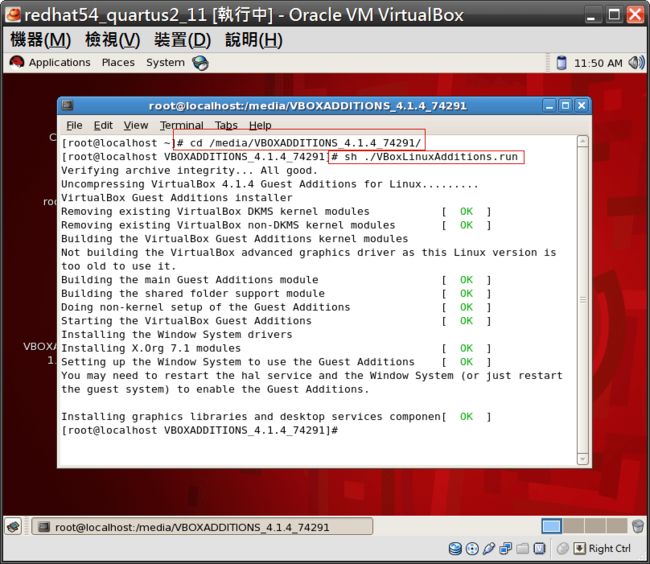Click the network adapters status icon
The width and height of the screenshot is (650, 564).
[x=506, y=548]
